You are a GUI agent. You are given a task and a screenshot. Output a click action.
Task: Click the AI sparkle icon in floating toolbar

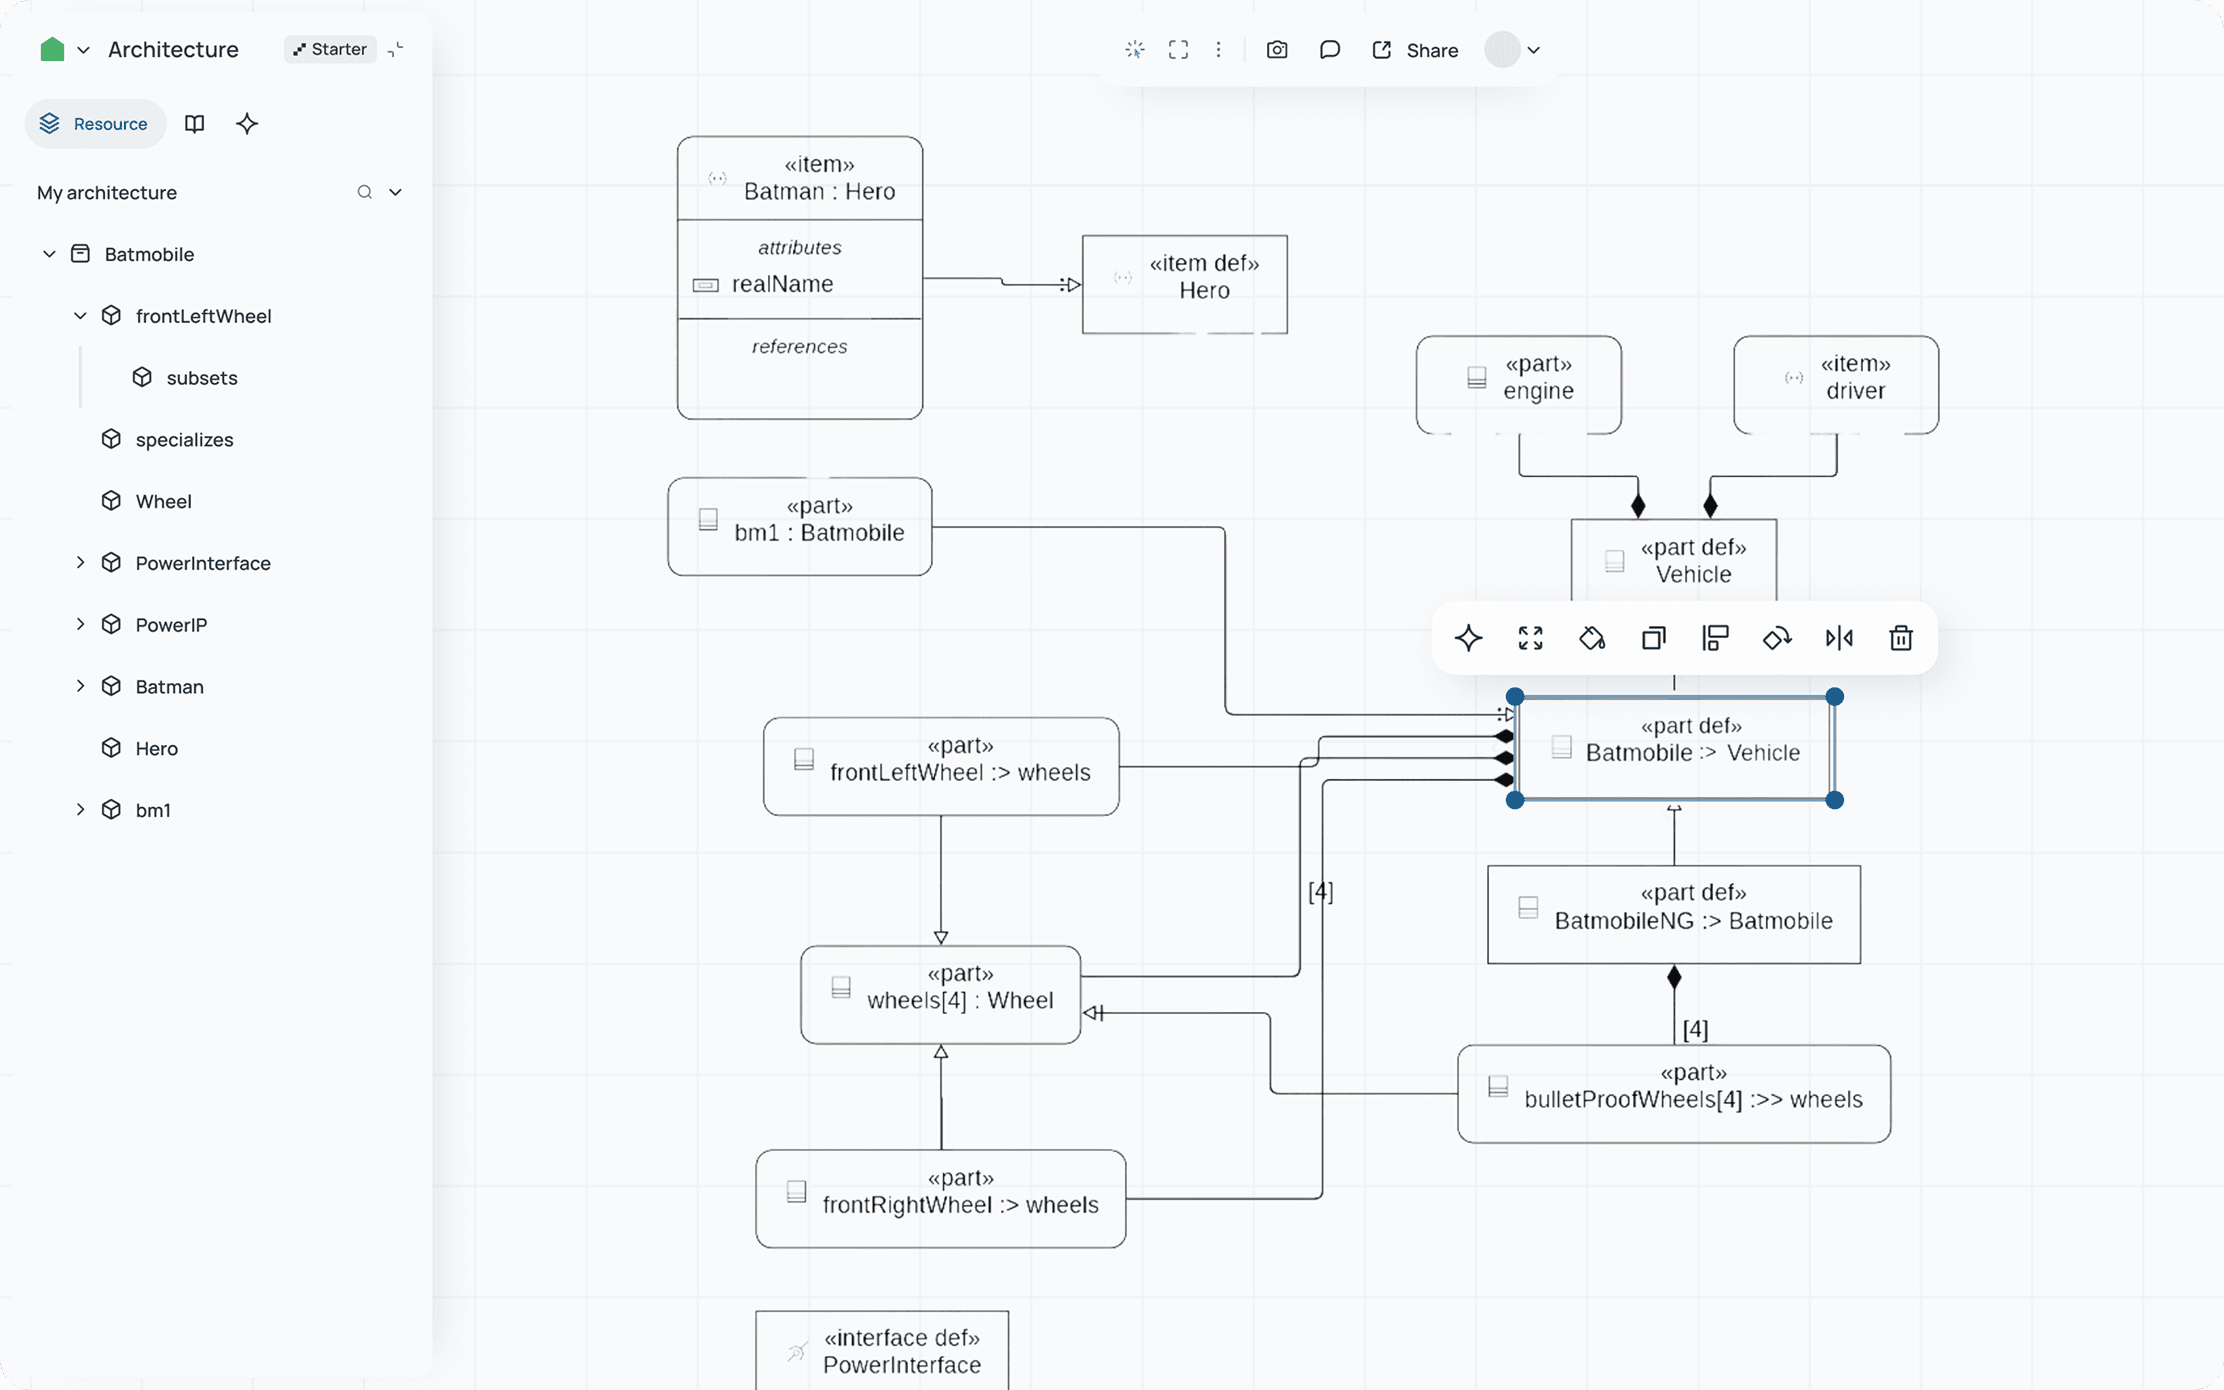tap(1468, 638)
